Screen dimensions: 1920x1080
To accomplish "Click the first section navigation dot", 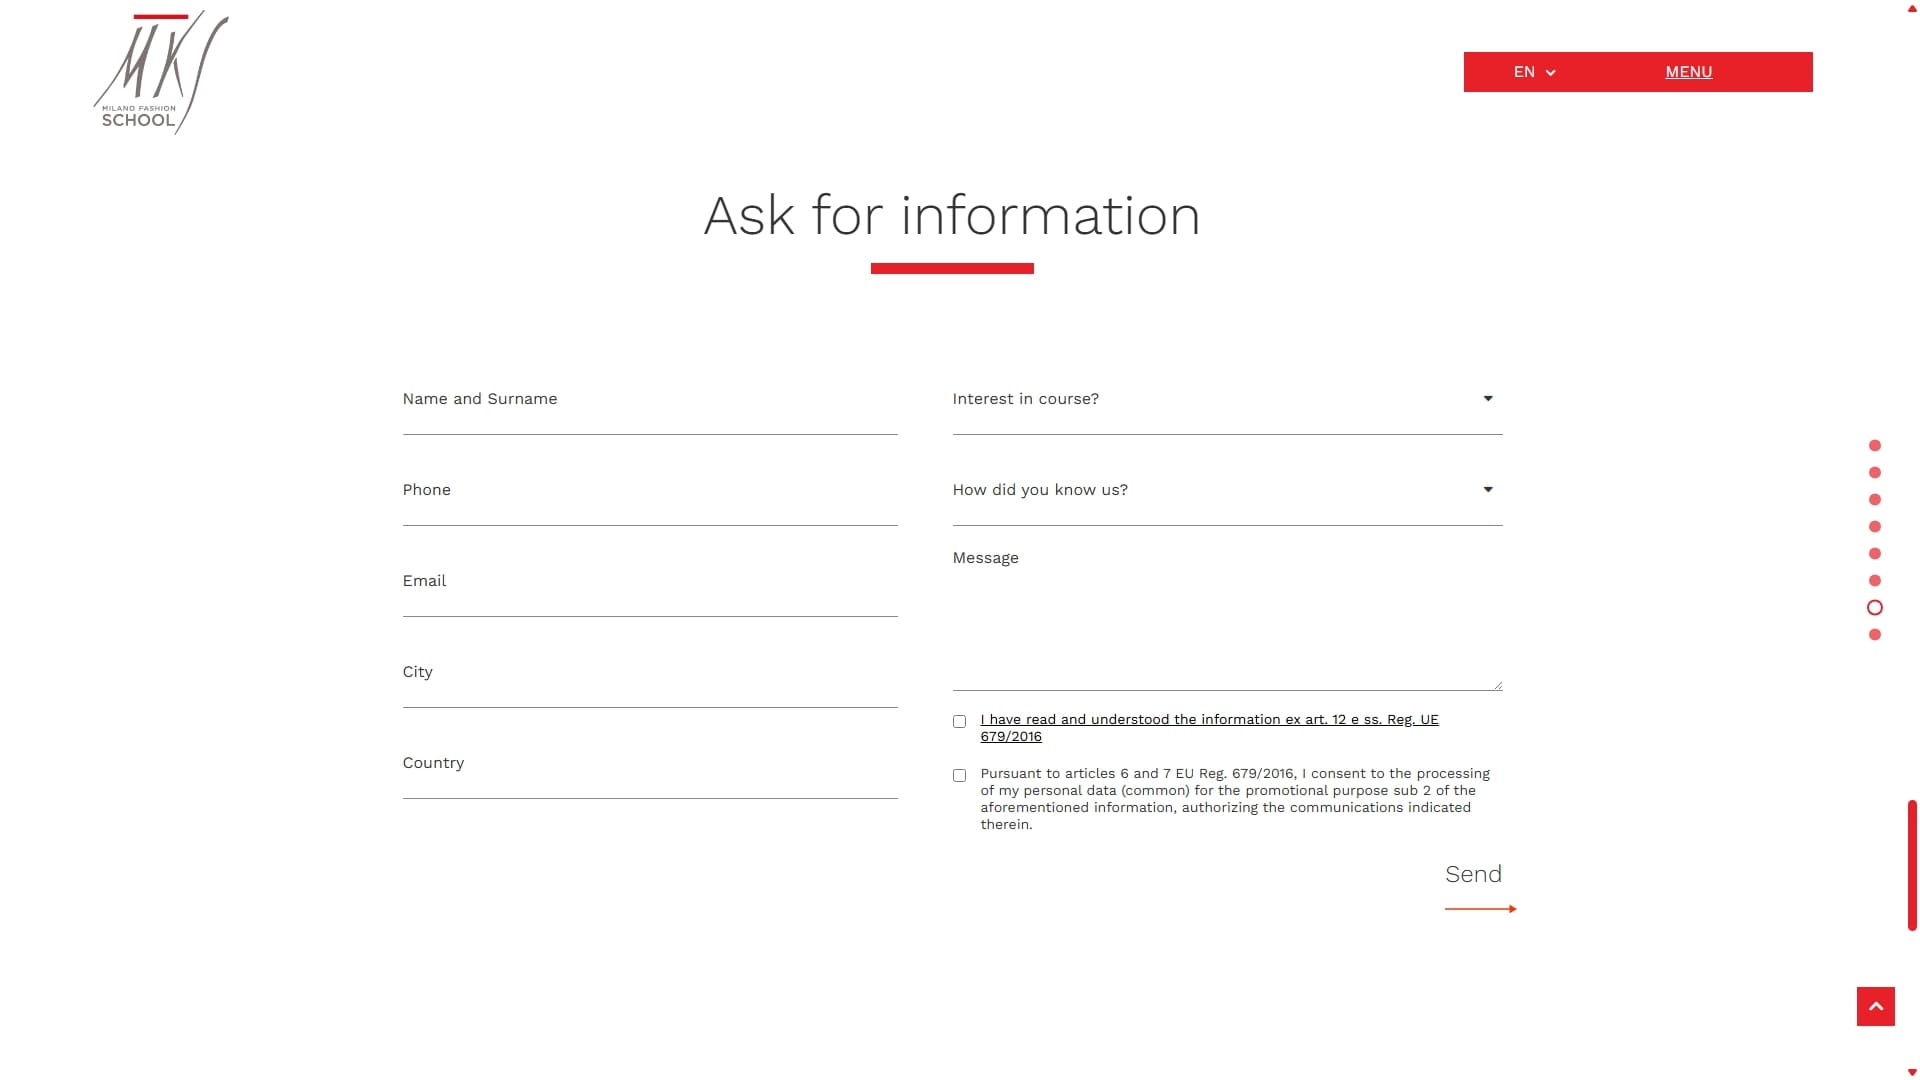I will click(x=1875, y=446).
